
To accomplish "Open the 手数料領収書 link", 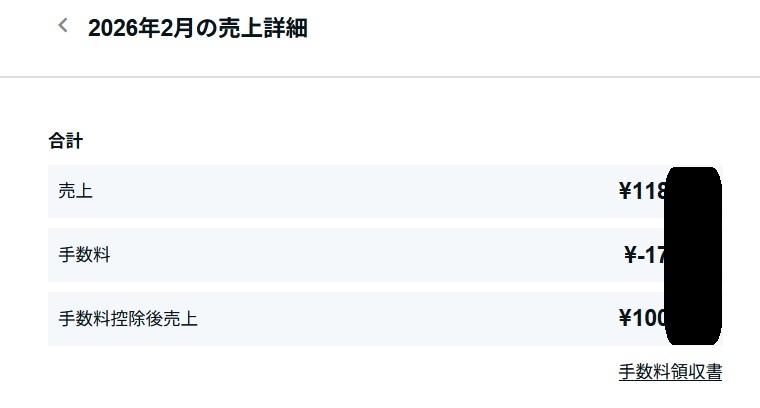I will (x=670, y=372).
